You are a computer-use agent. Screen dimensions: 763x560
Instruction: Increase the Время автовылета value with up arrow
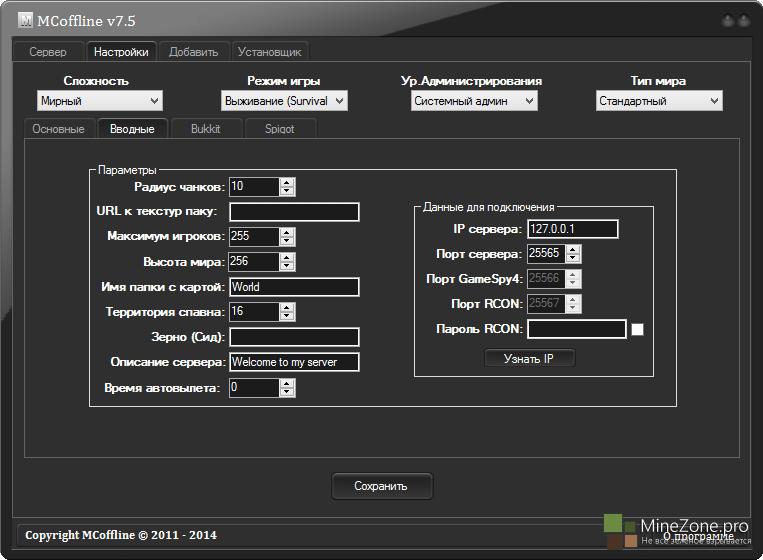(x=287, y=382)
